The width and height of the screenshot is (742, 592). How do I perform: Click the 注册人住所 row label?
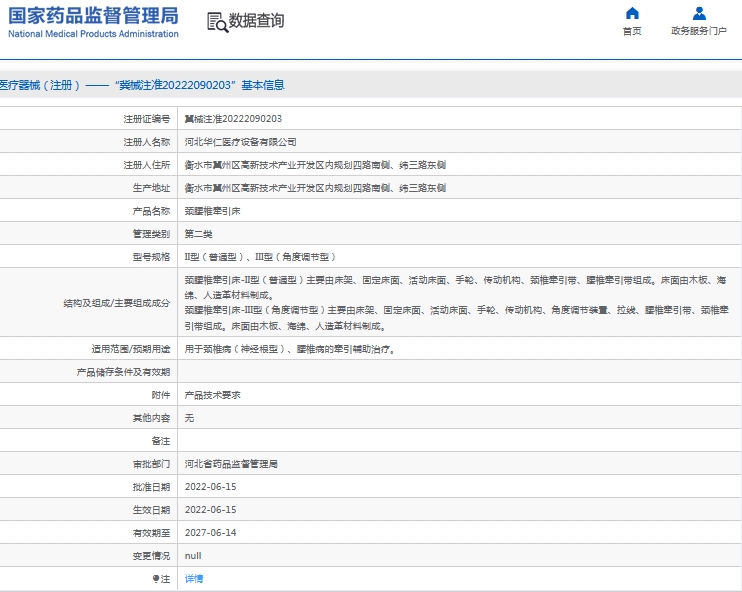147,165
